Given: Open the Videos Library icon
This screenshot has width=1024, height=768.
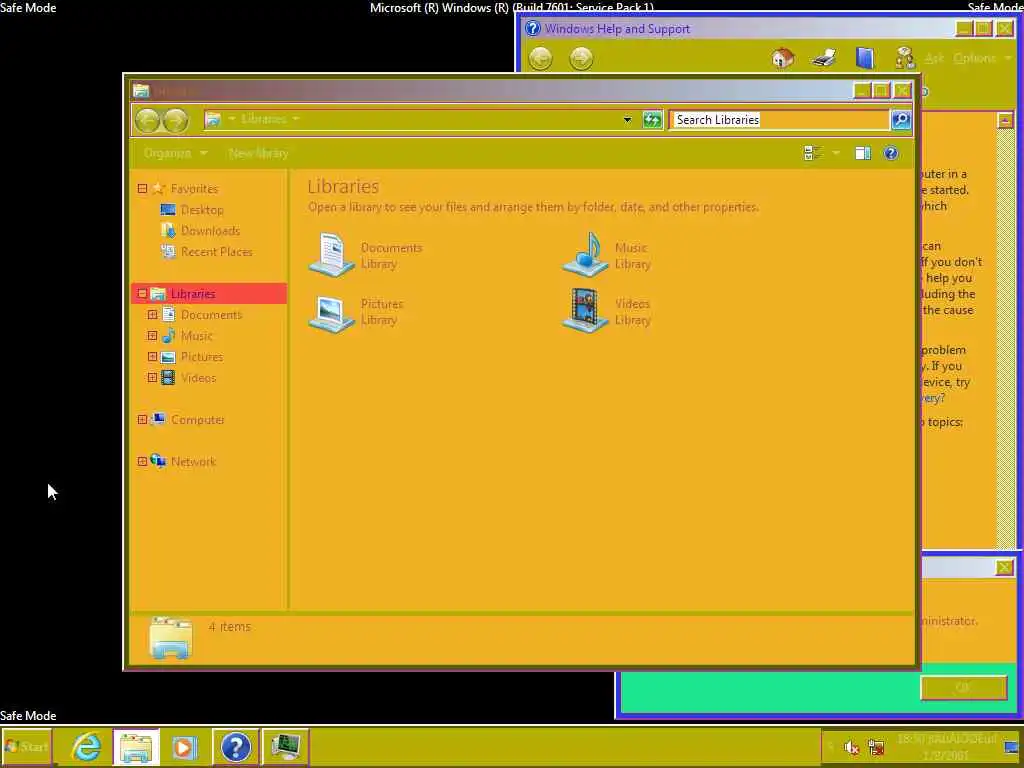Looking at the screenshot, I should coord(585,311).
